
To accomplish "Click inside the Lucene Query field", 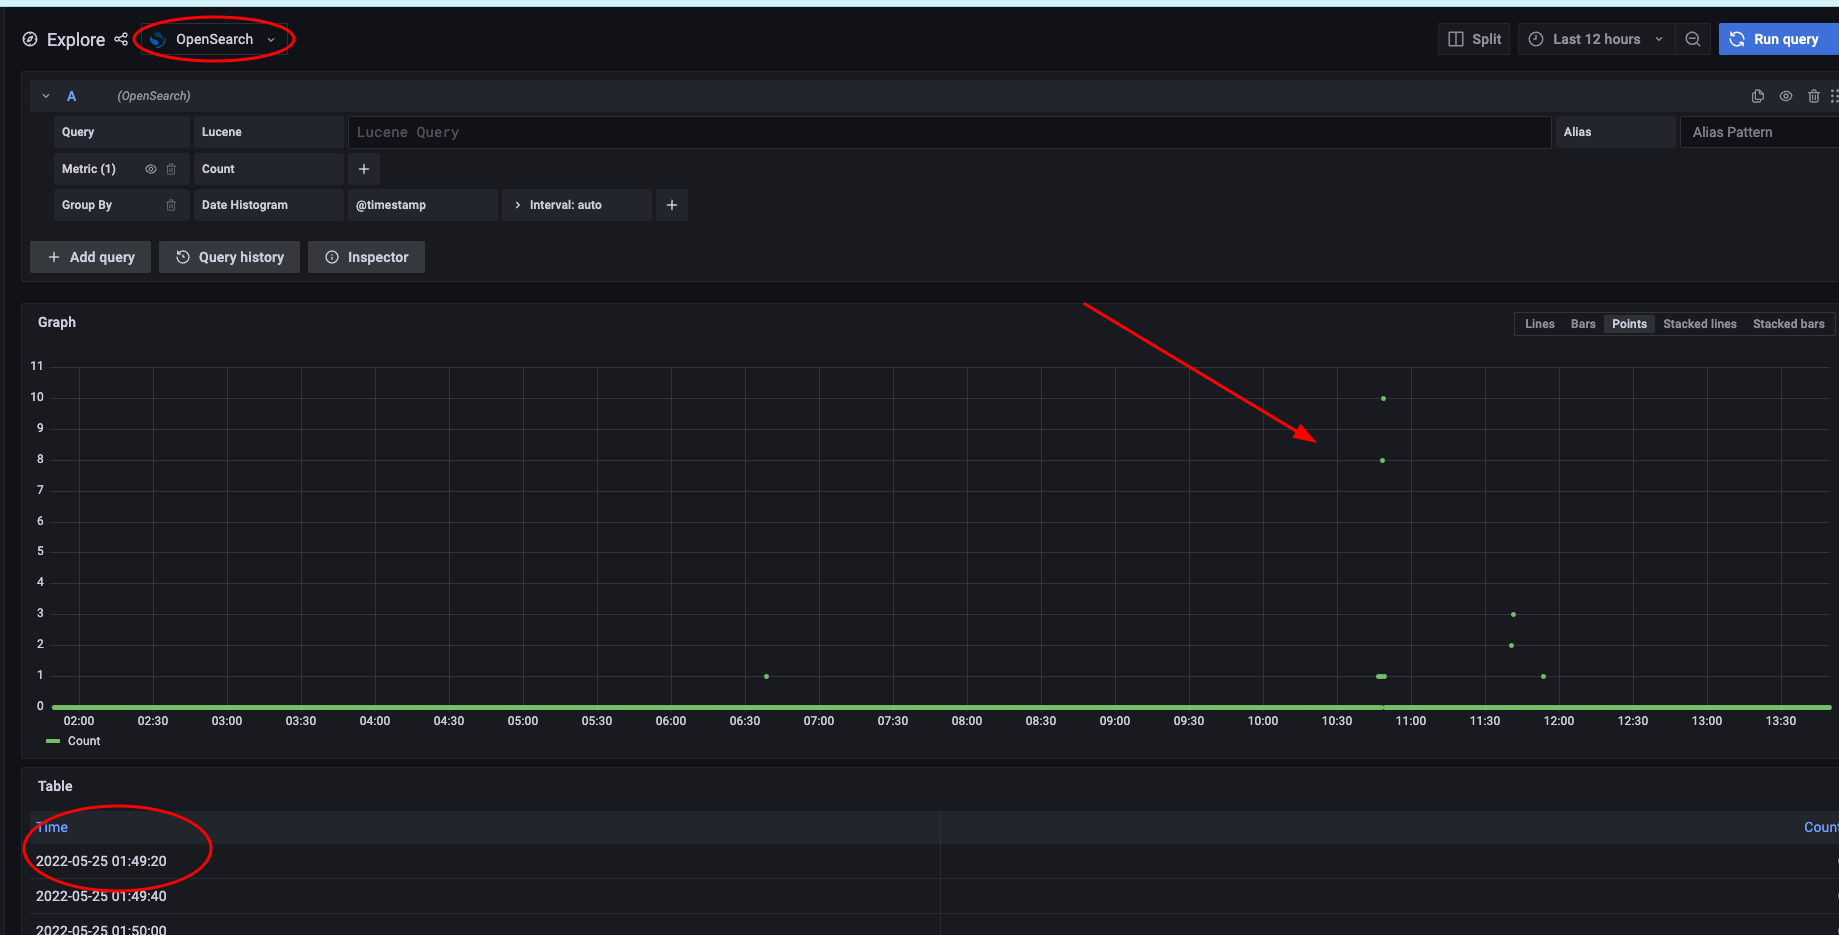I will click(x=950, y=131).
